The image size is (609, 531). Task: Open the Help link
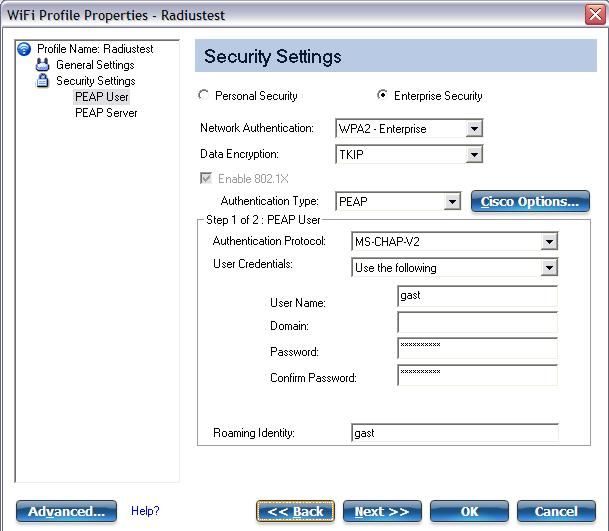click(x=145, y=511)
